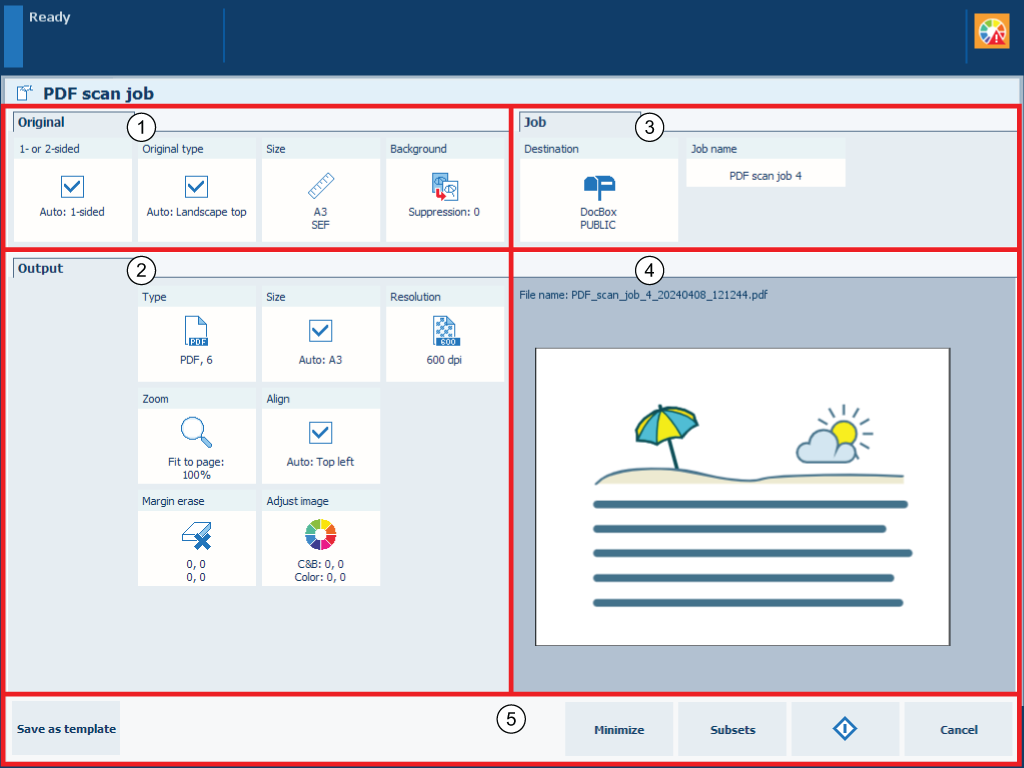Toggle the Auto: 1-sided checkbox
The height and width of the screenshot is (768, 1024).
tap(73, 187)
